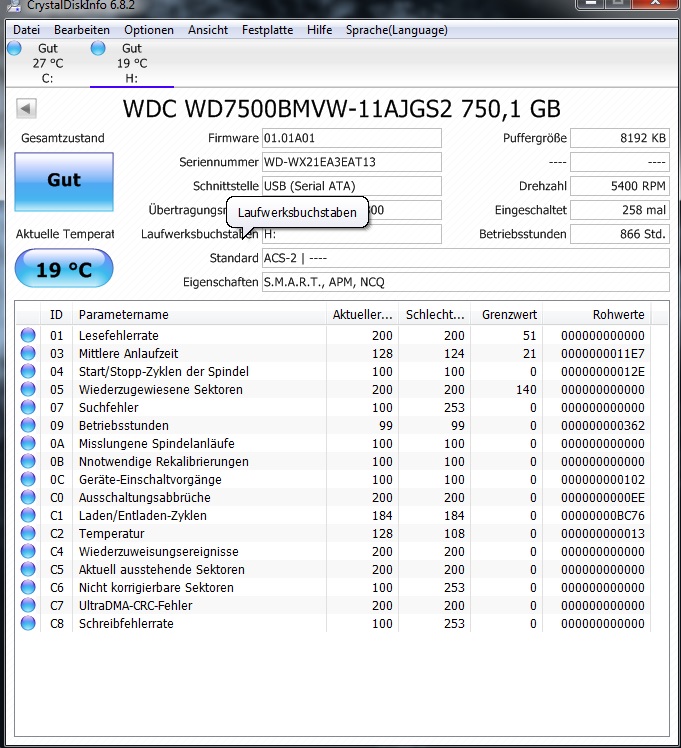
Task: Select the Wiederzugewiesene Sektoren parameter name
Action: [161, 389]
